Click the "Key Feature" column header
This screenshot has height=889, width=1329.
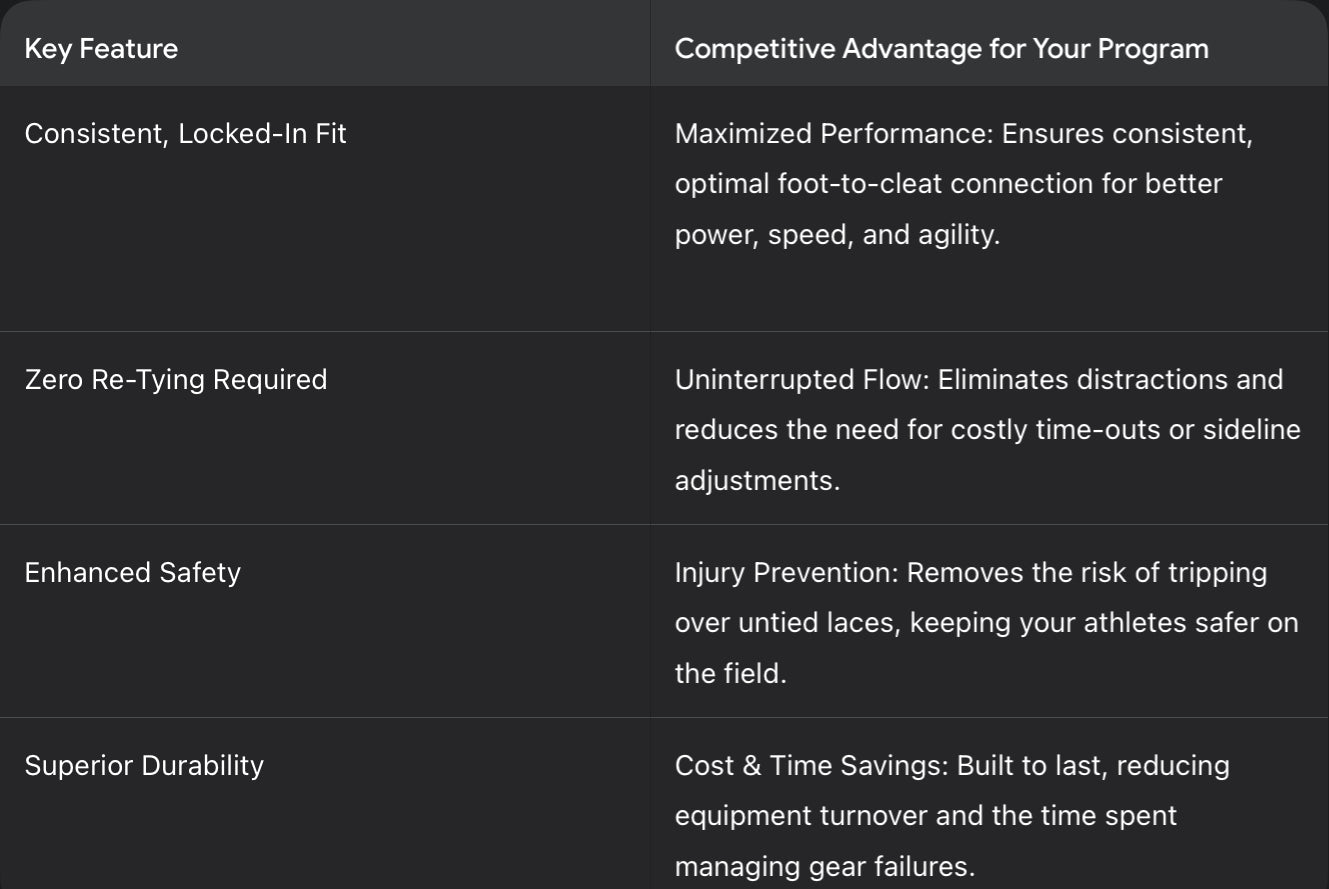pyautogui.click(x=101, y=48)
